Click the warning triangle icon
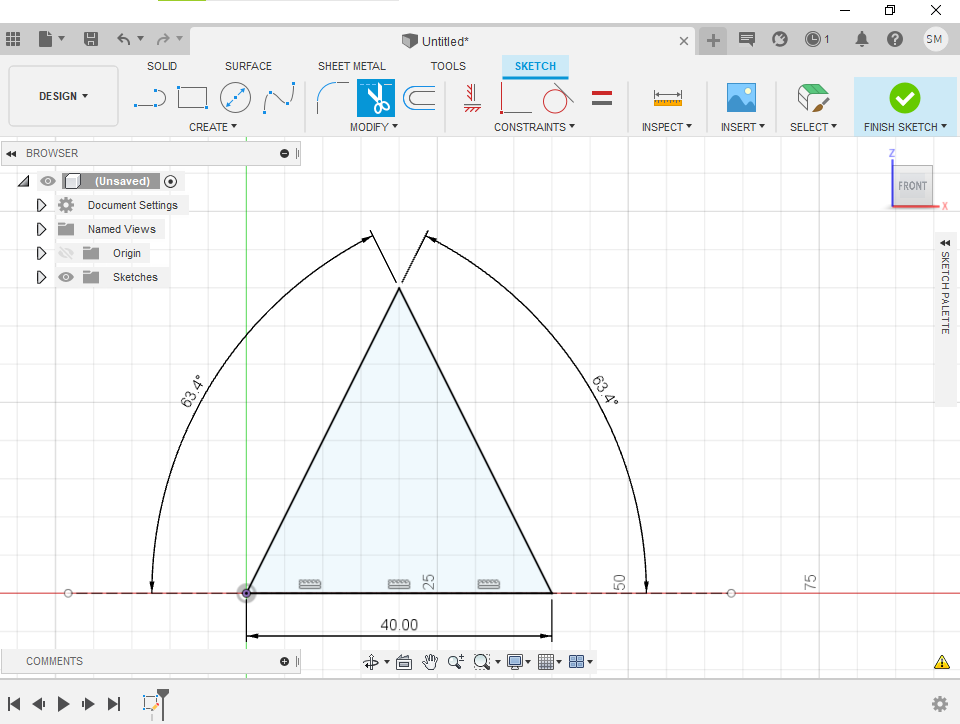 [942, 662]
